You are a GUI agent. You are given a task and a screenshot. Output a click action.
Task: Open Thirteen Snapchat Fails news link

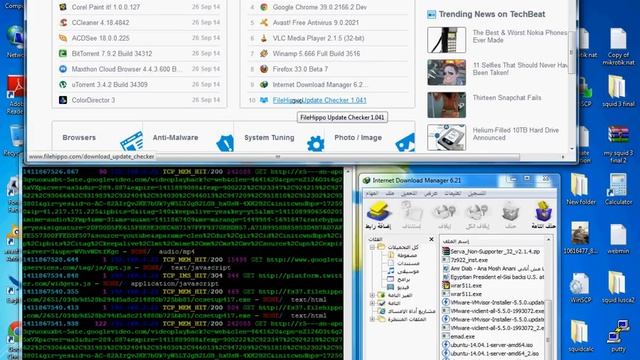pyautogui.click(x=507, y=98)
